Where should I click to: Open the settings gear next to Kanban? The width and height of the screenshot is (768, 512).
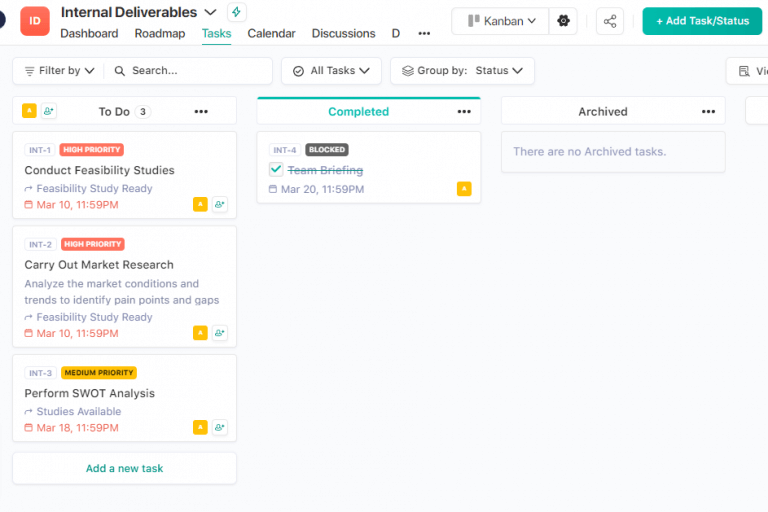pyautogui.click(x=563, y=21)
